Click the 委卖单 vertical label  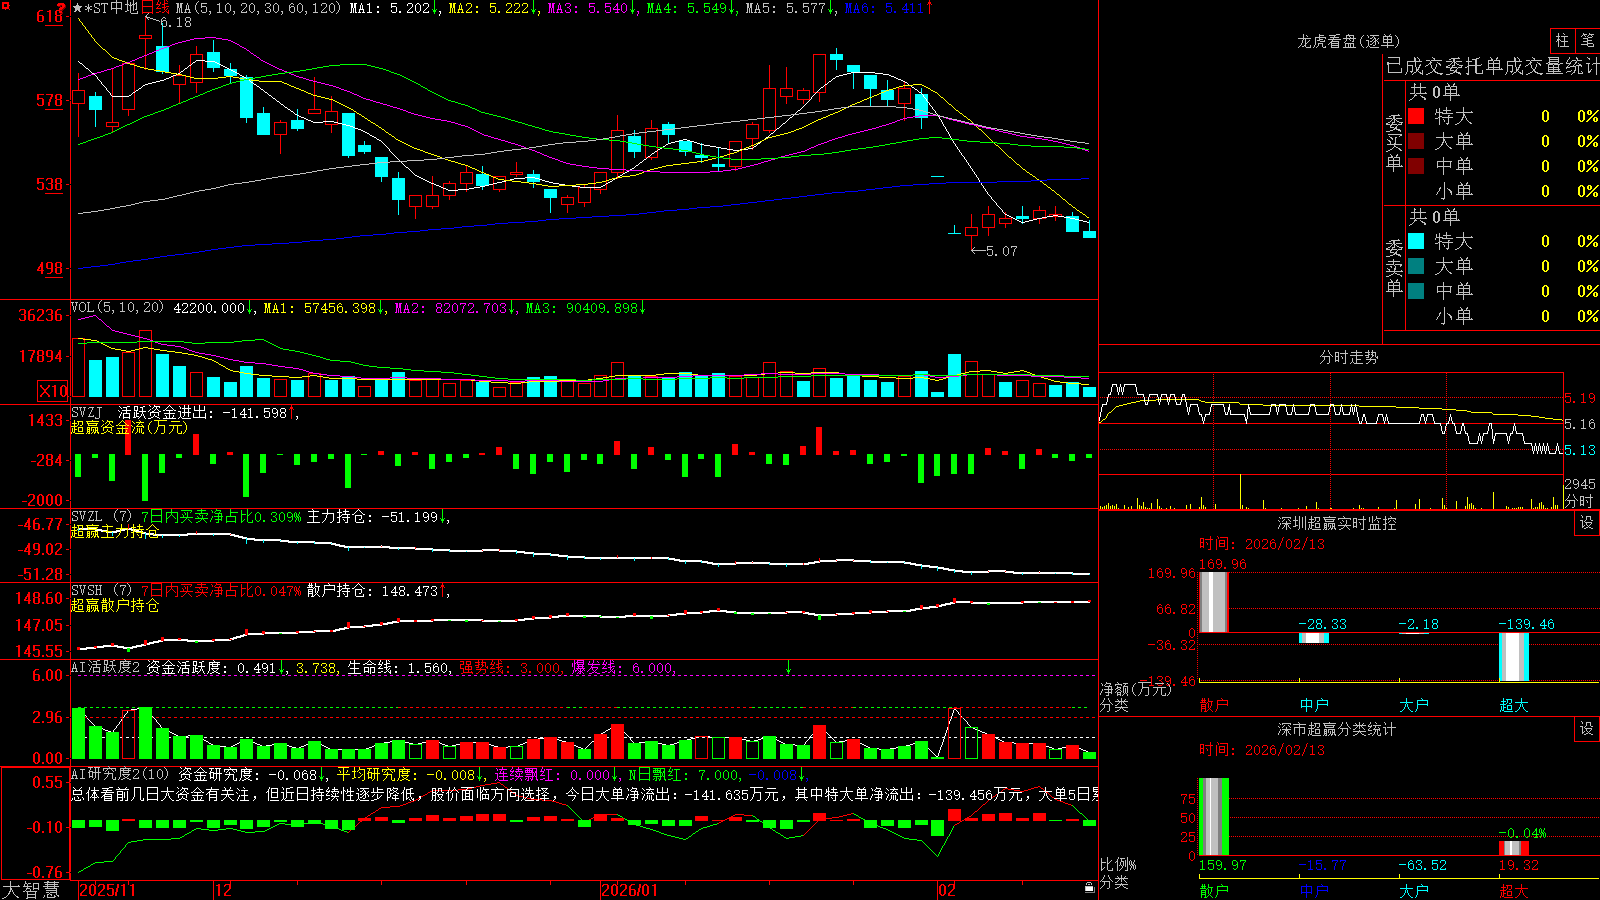1394,267
